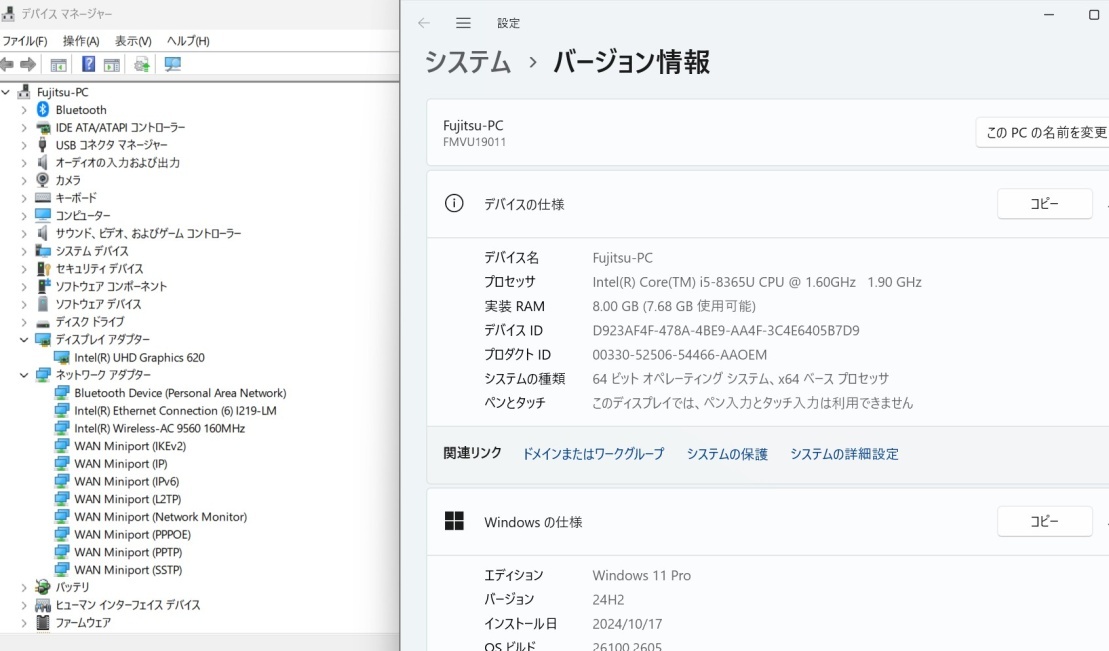Viewport: 1109px width, 651px height.
Task: Click the back arrow in Device Manager toolbar
Action: click(x=7, y=64)
